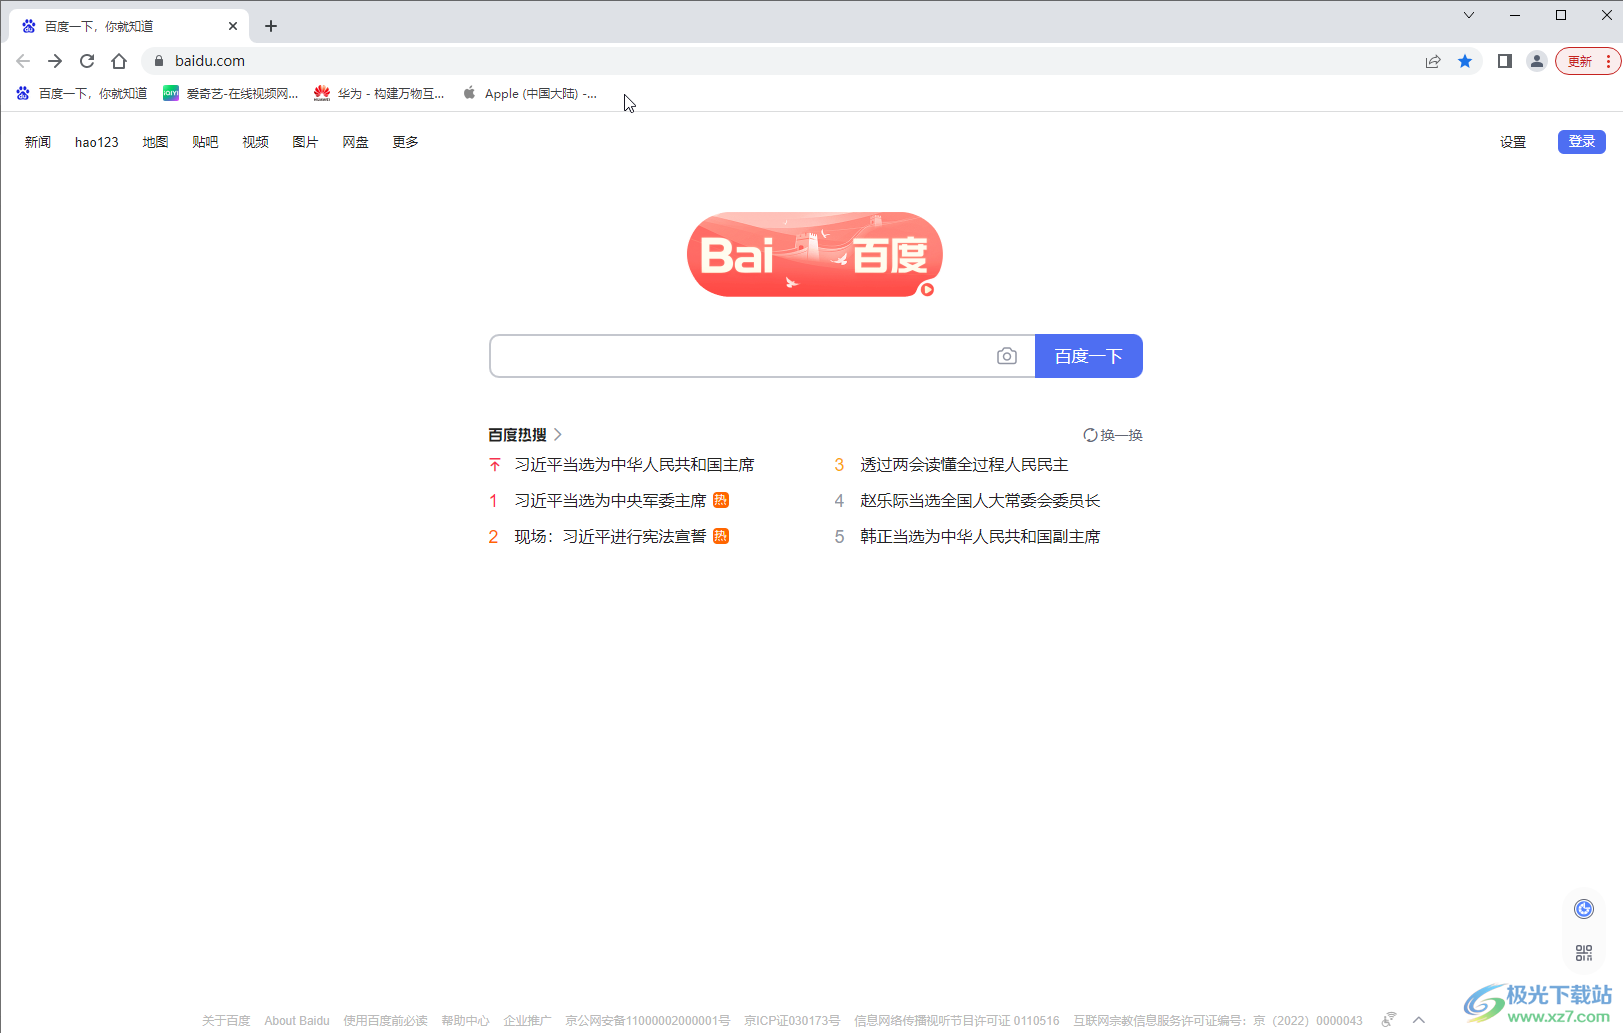Open 习近平当选为中华人民共和国主席 top item
Viewport: 1623px width, 1033px height.
[634, 465]
